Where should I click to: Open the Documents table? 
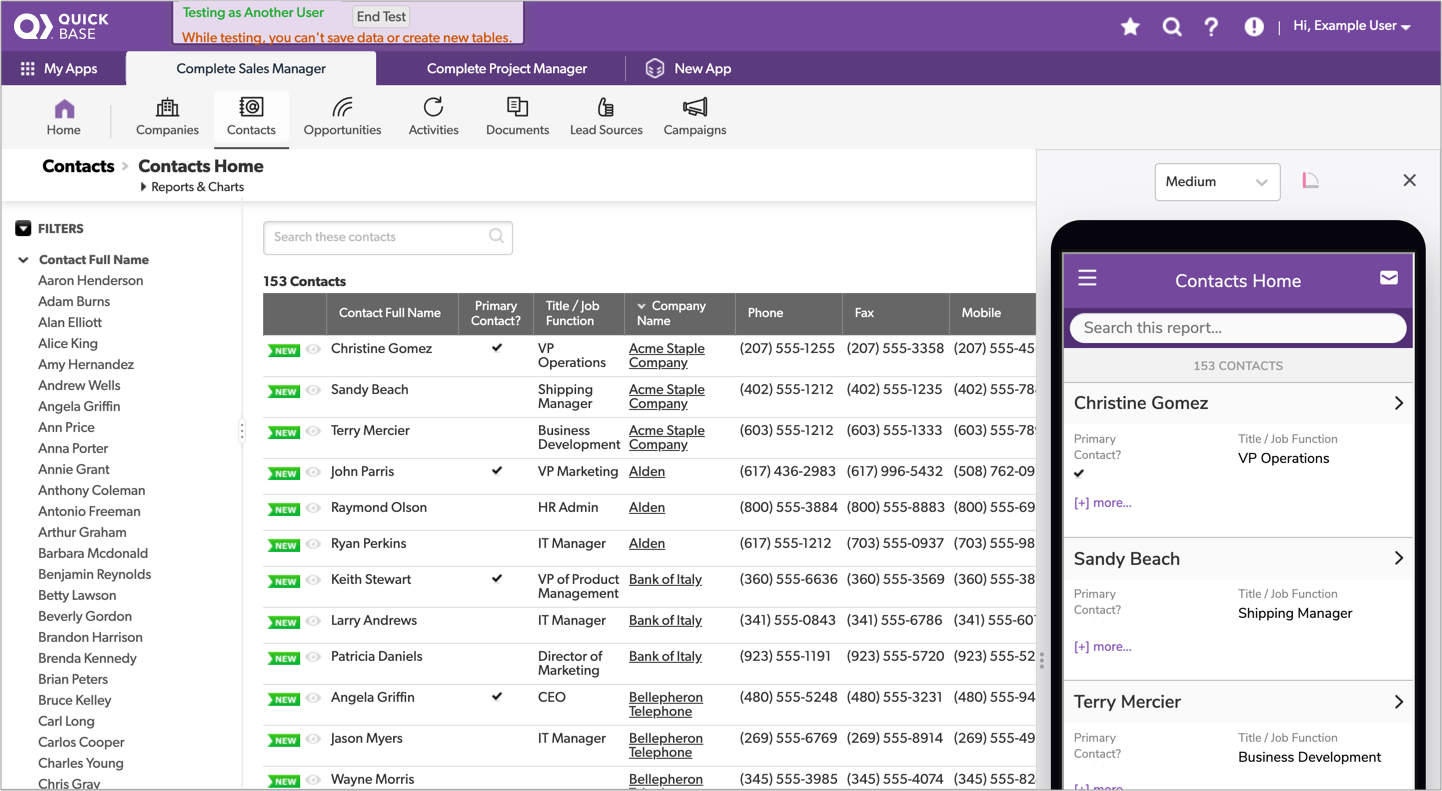coord(517,118)
